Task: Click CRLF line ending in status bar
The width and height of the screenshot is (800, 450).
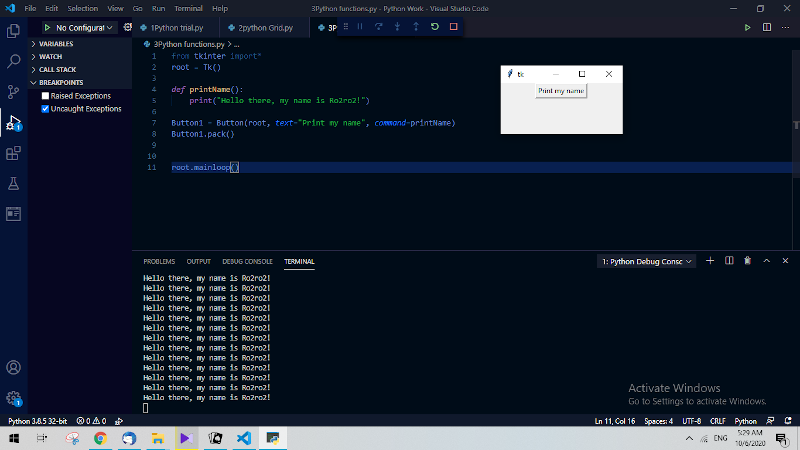Action: tap(717, 421)
